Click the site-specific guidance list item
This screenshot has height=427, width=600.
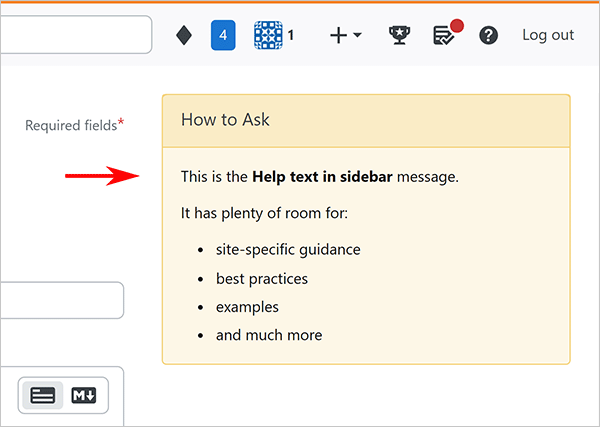(288, 249)
